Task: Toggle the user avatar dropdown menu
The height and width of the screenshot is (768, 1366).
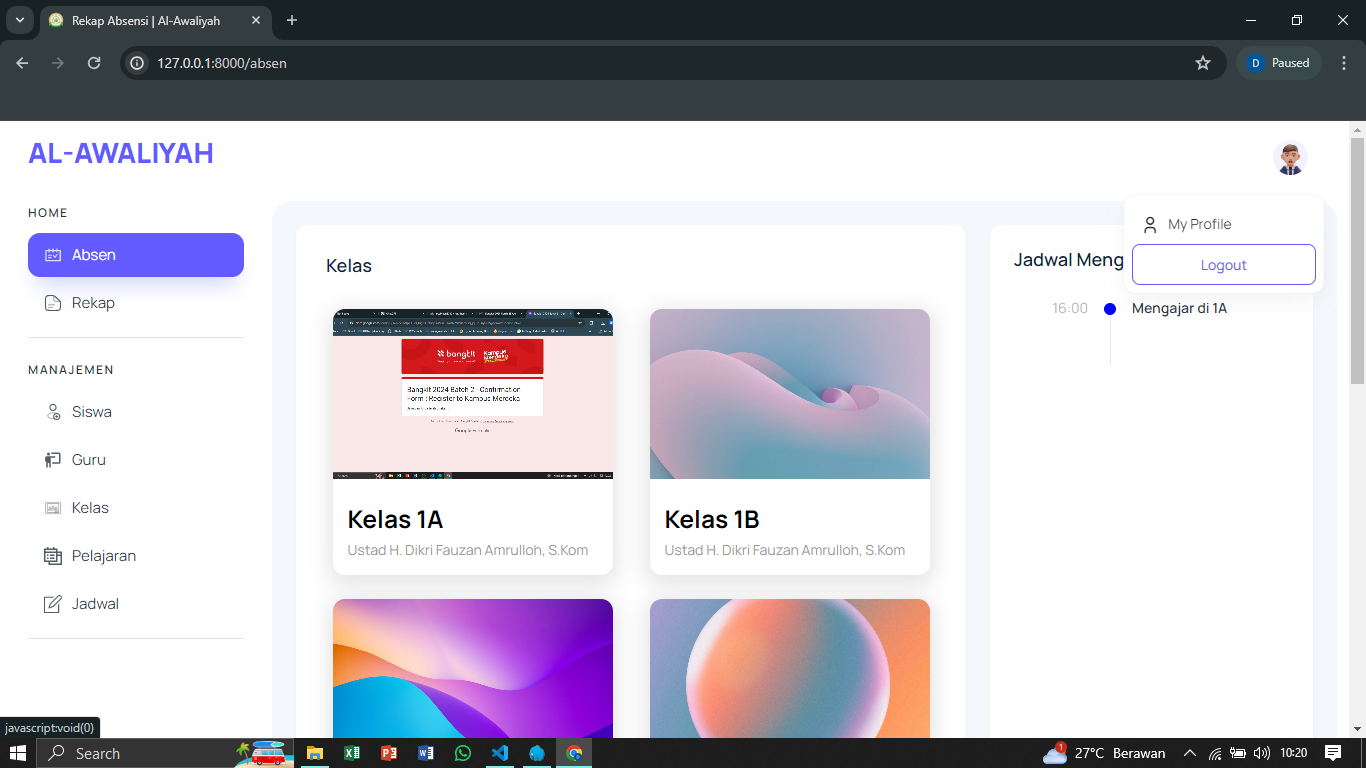Action: click(x=1290, y=158)
